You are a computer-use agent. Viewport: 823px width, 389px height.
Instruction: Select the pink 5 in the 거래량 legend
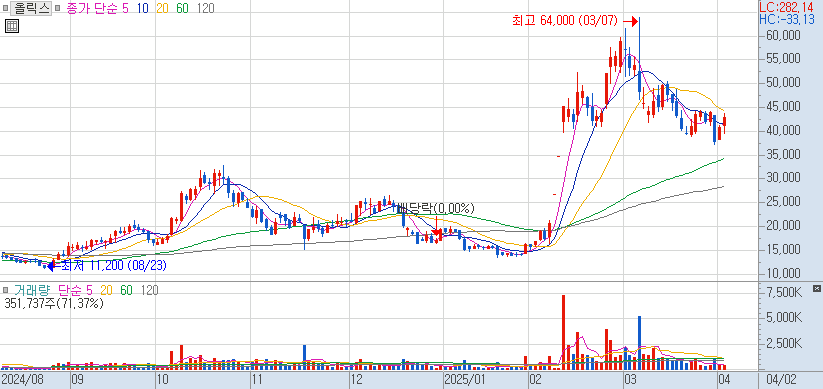[89, 290]
